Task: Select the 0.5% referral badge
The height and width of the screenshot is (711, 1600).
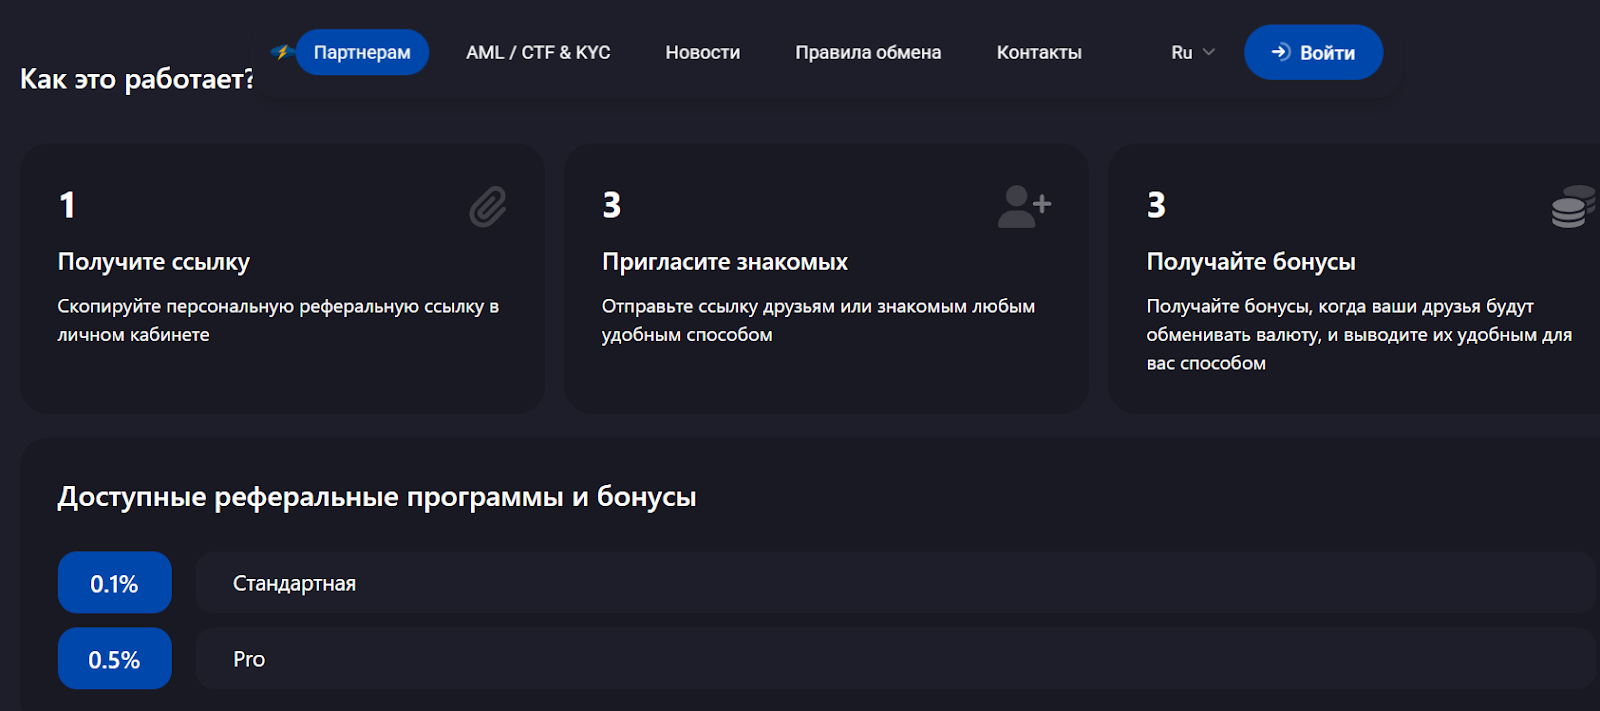Action: [115, 659]
